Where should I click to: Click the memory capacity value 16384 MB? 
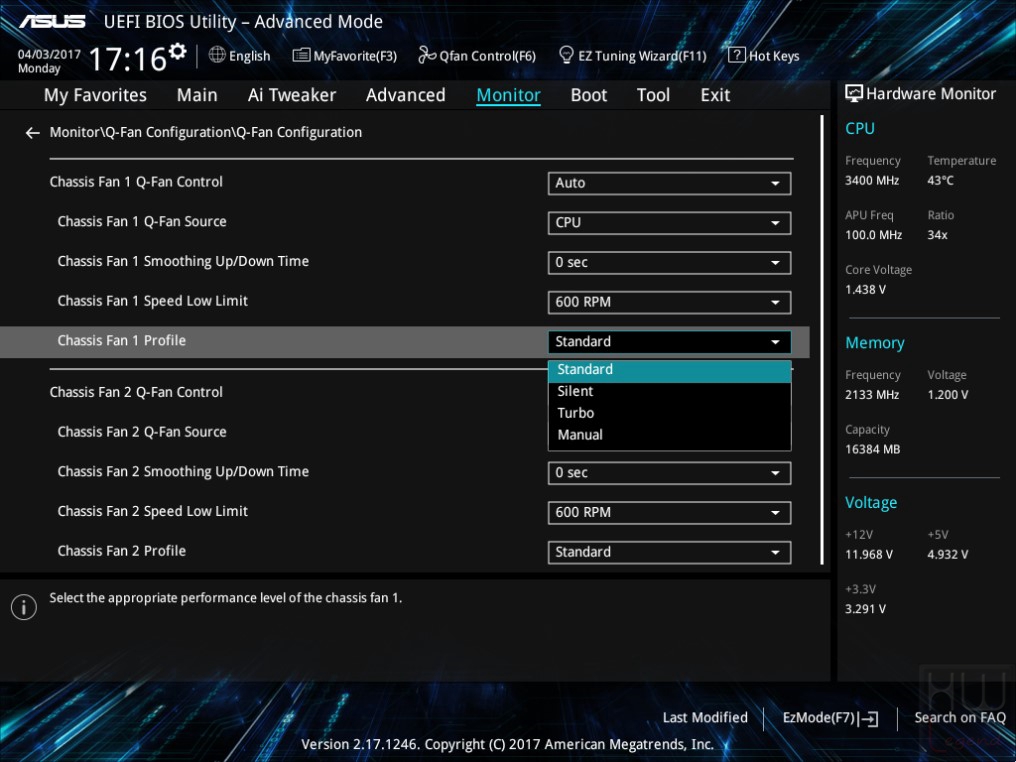point(872,450)
